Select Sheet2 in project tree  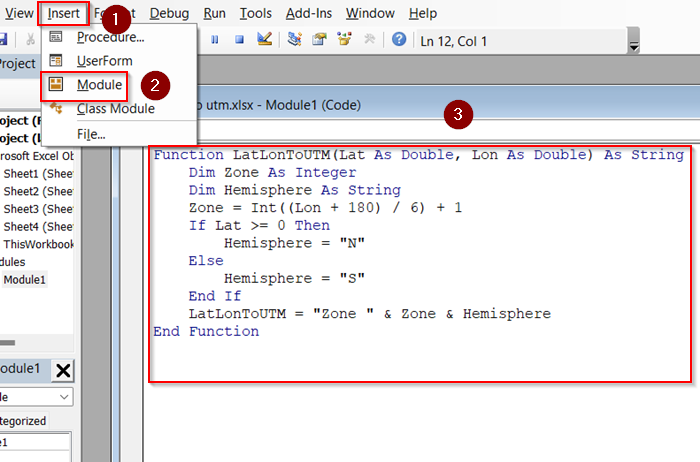click(x=38, y=191)
